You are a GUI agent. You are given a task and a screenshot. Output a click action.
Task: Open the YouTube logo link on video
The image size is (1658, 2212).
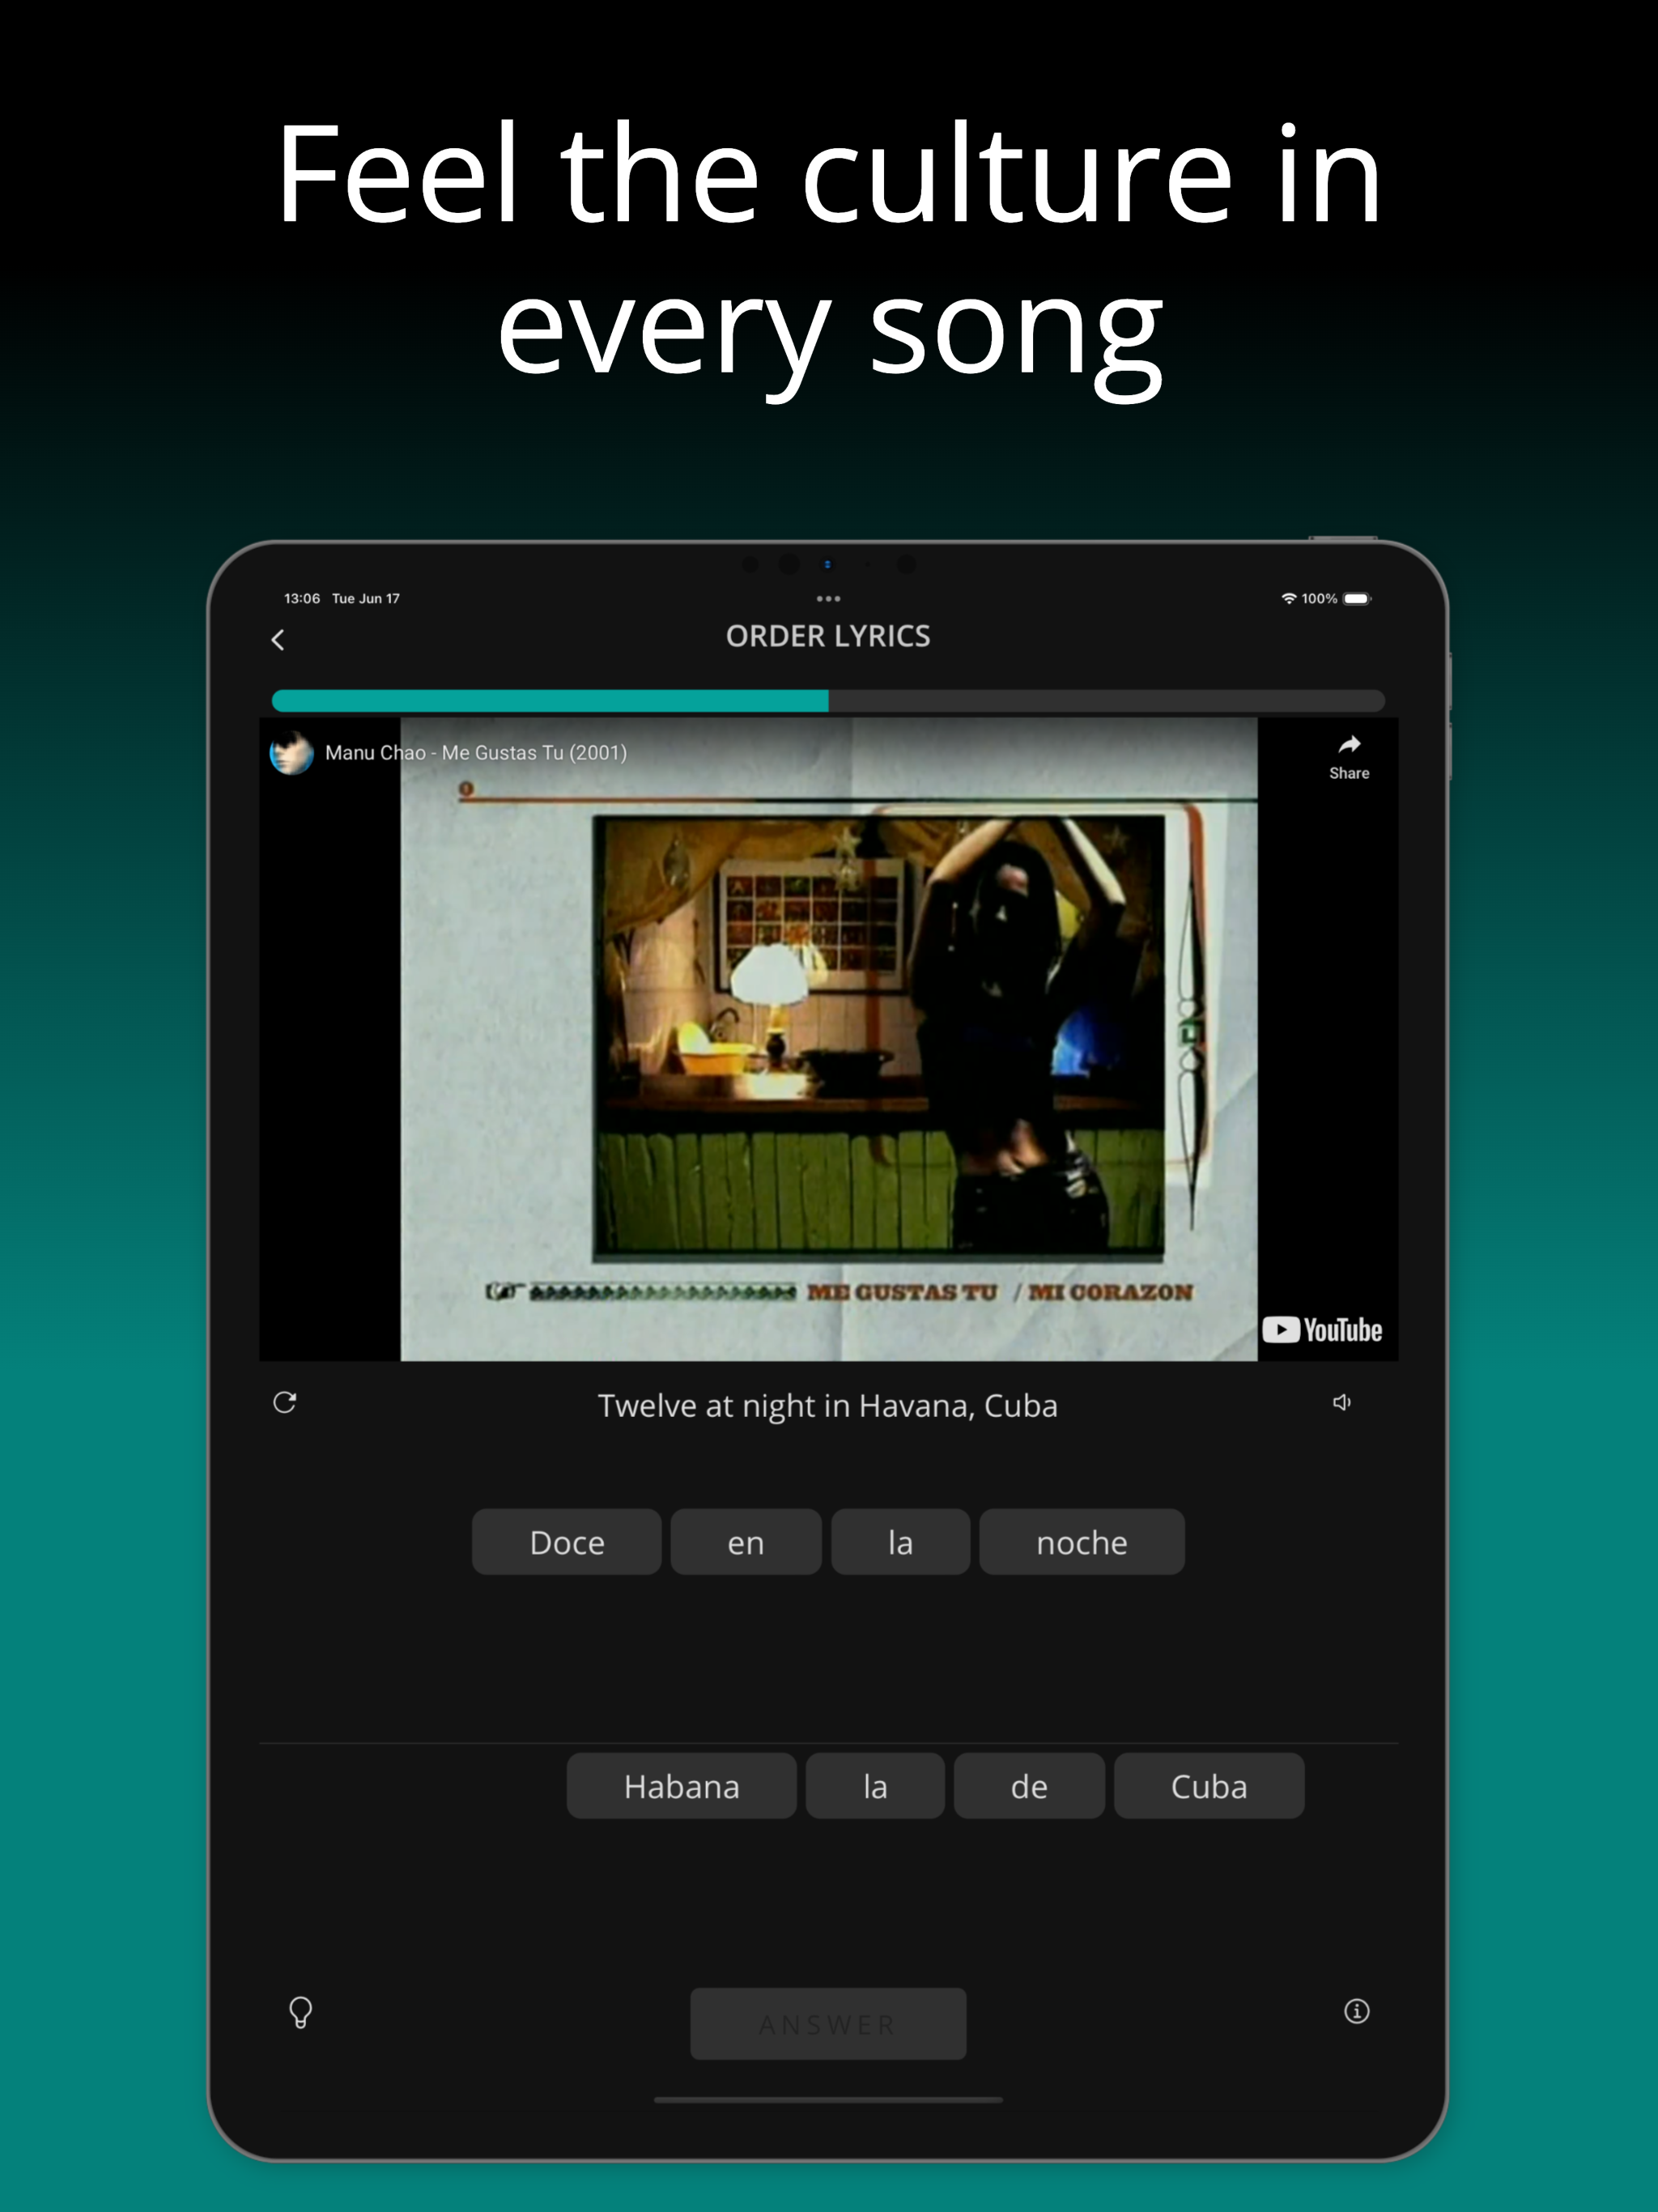tap(1322, 1330)
